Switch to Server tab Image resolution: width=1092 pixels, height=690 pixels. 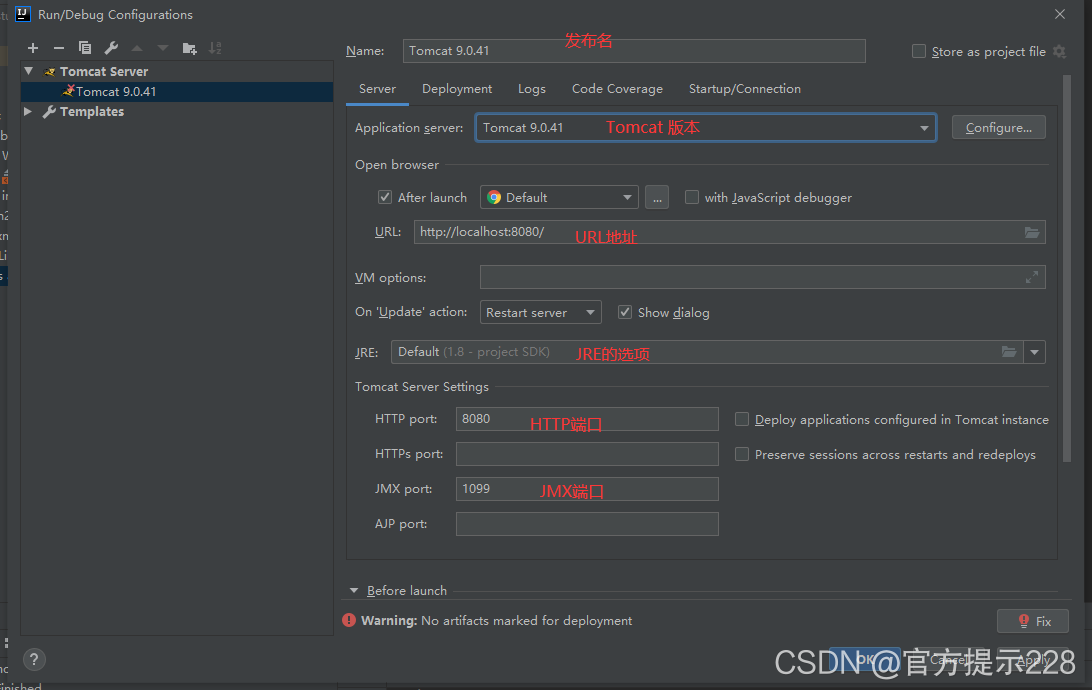click(x=377, y=89)
